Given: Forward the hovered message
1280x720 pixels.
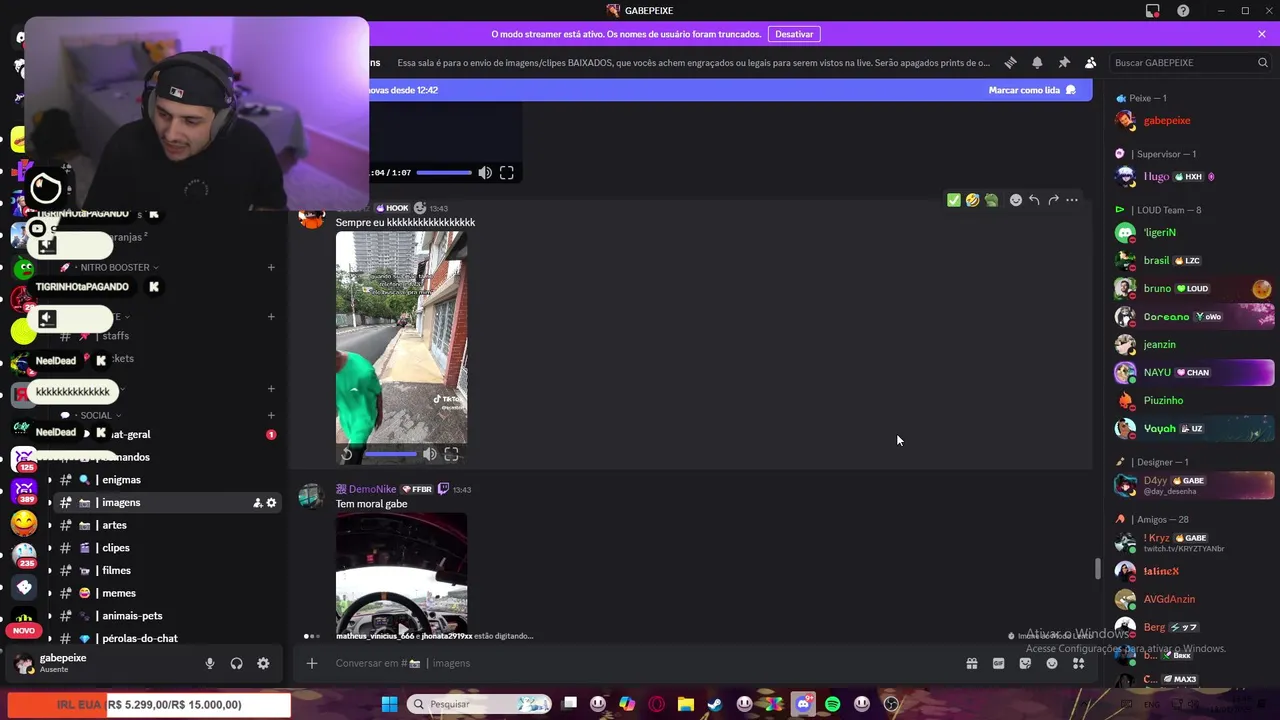Looking at the screenshot, I should click(1053, 200).
